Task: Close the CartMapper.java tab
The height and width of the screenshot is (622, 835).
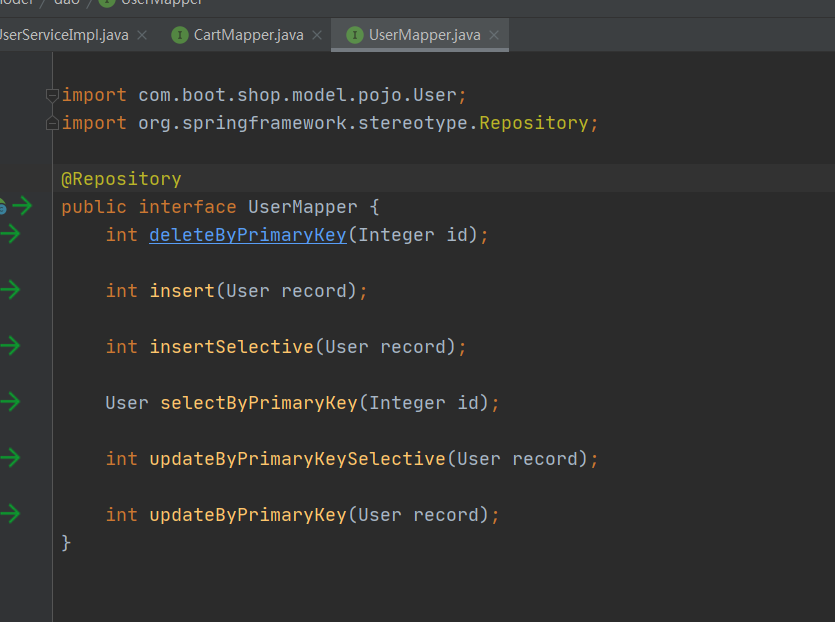Action: click(x=317, y=35)
